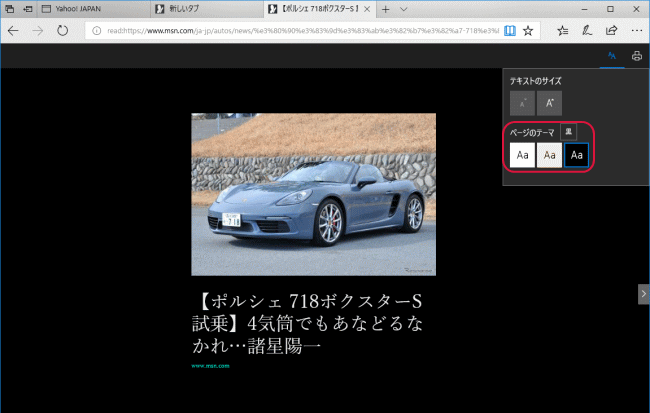
Task: Click the share icon in toolbar
Action: 611,31
